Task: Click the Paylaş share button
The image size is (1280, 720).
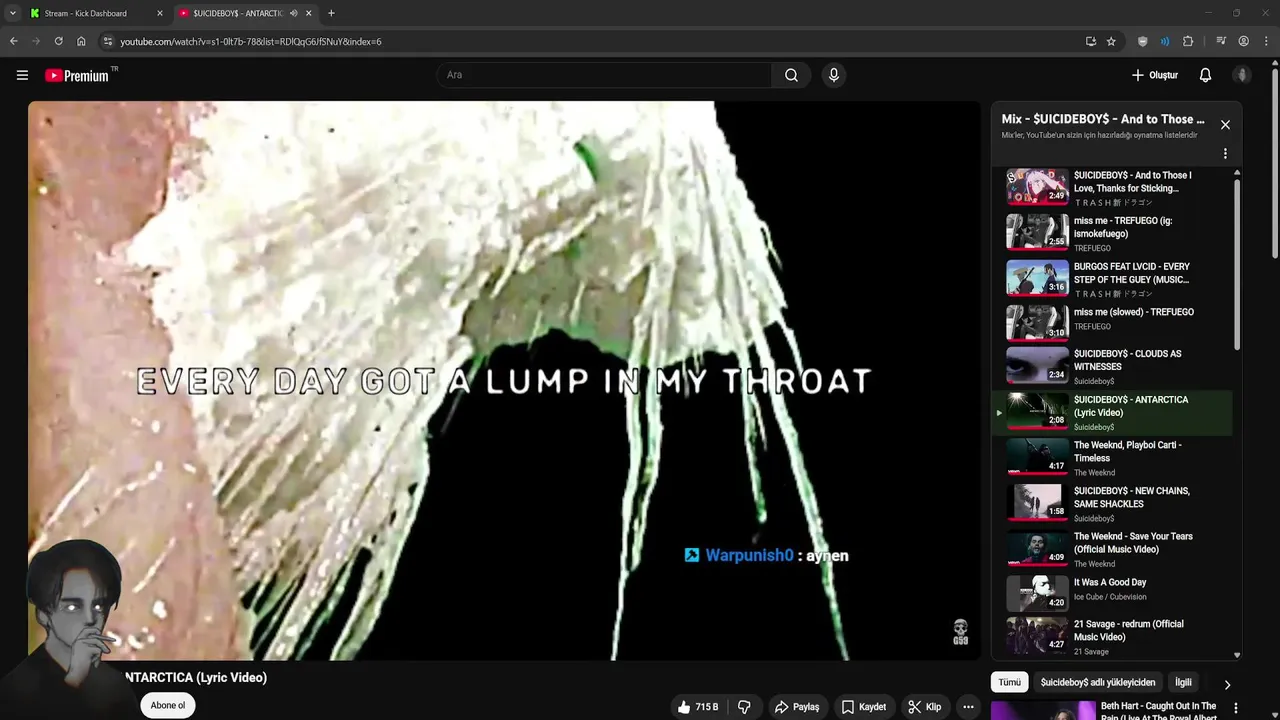Action: click(797, 707)
